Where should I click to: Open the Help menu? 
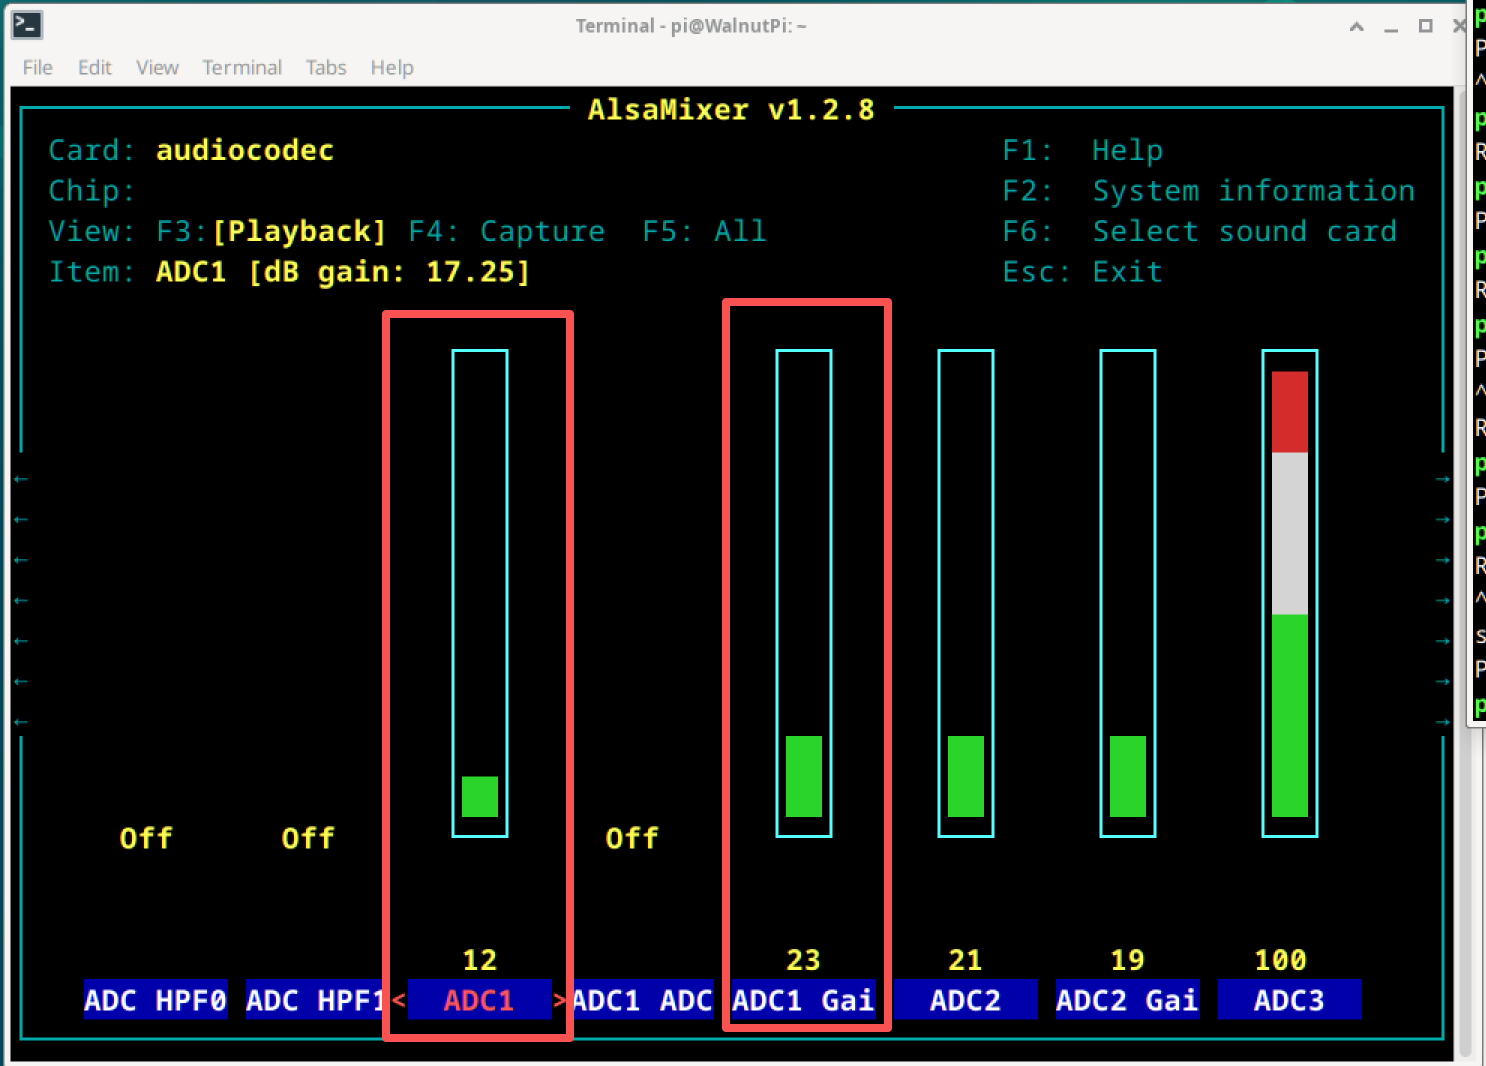pos(392,67)
